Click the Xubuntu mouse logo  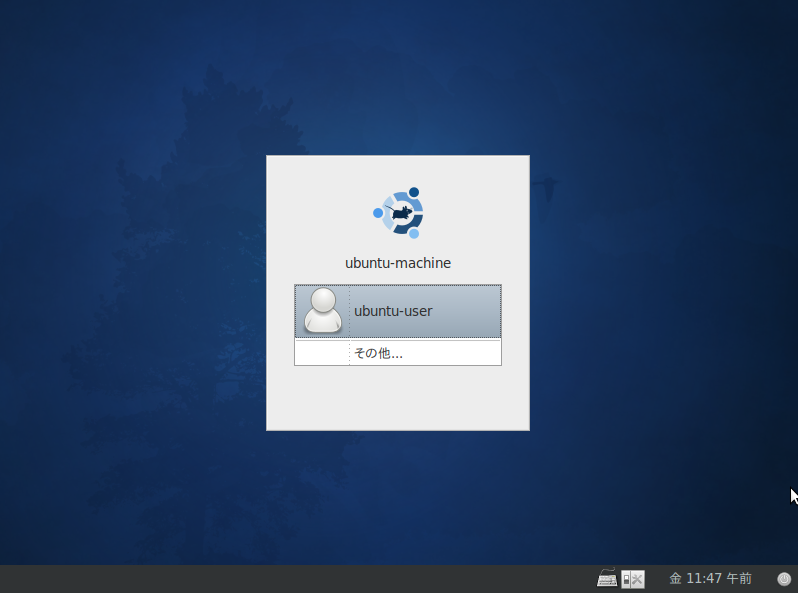(x=398, y=213)
